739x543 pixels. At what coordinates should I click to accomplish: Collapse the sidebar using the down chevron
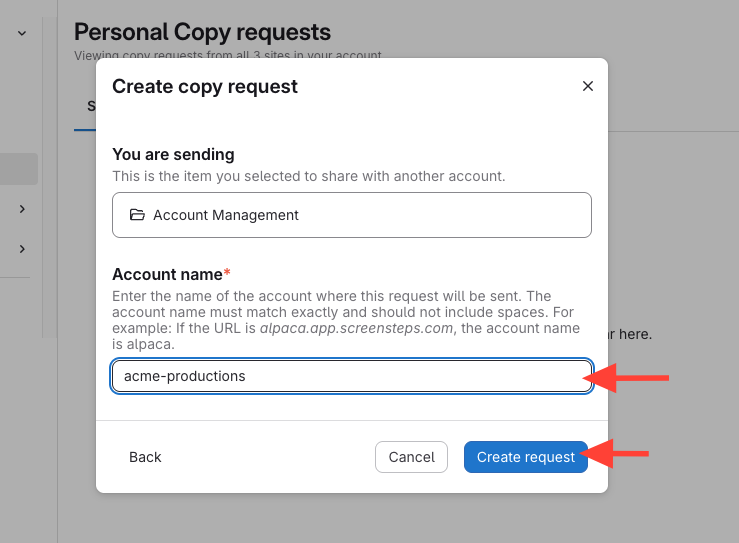(x=22, y=33)
